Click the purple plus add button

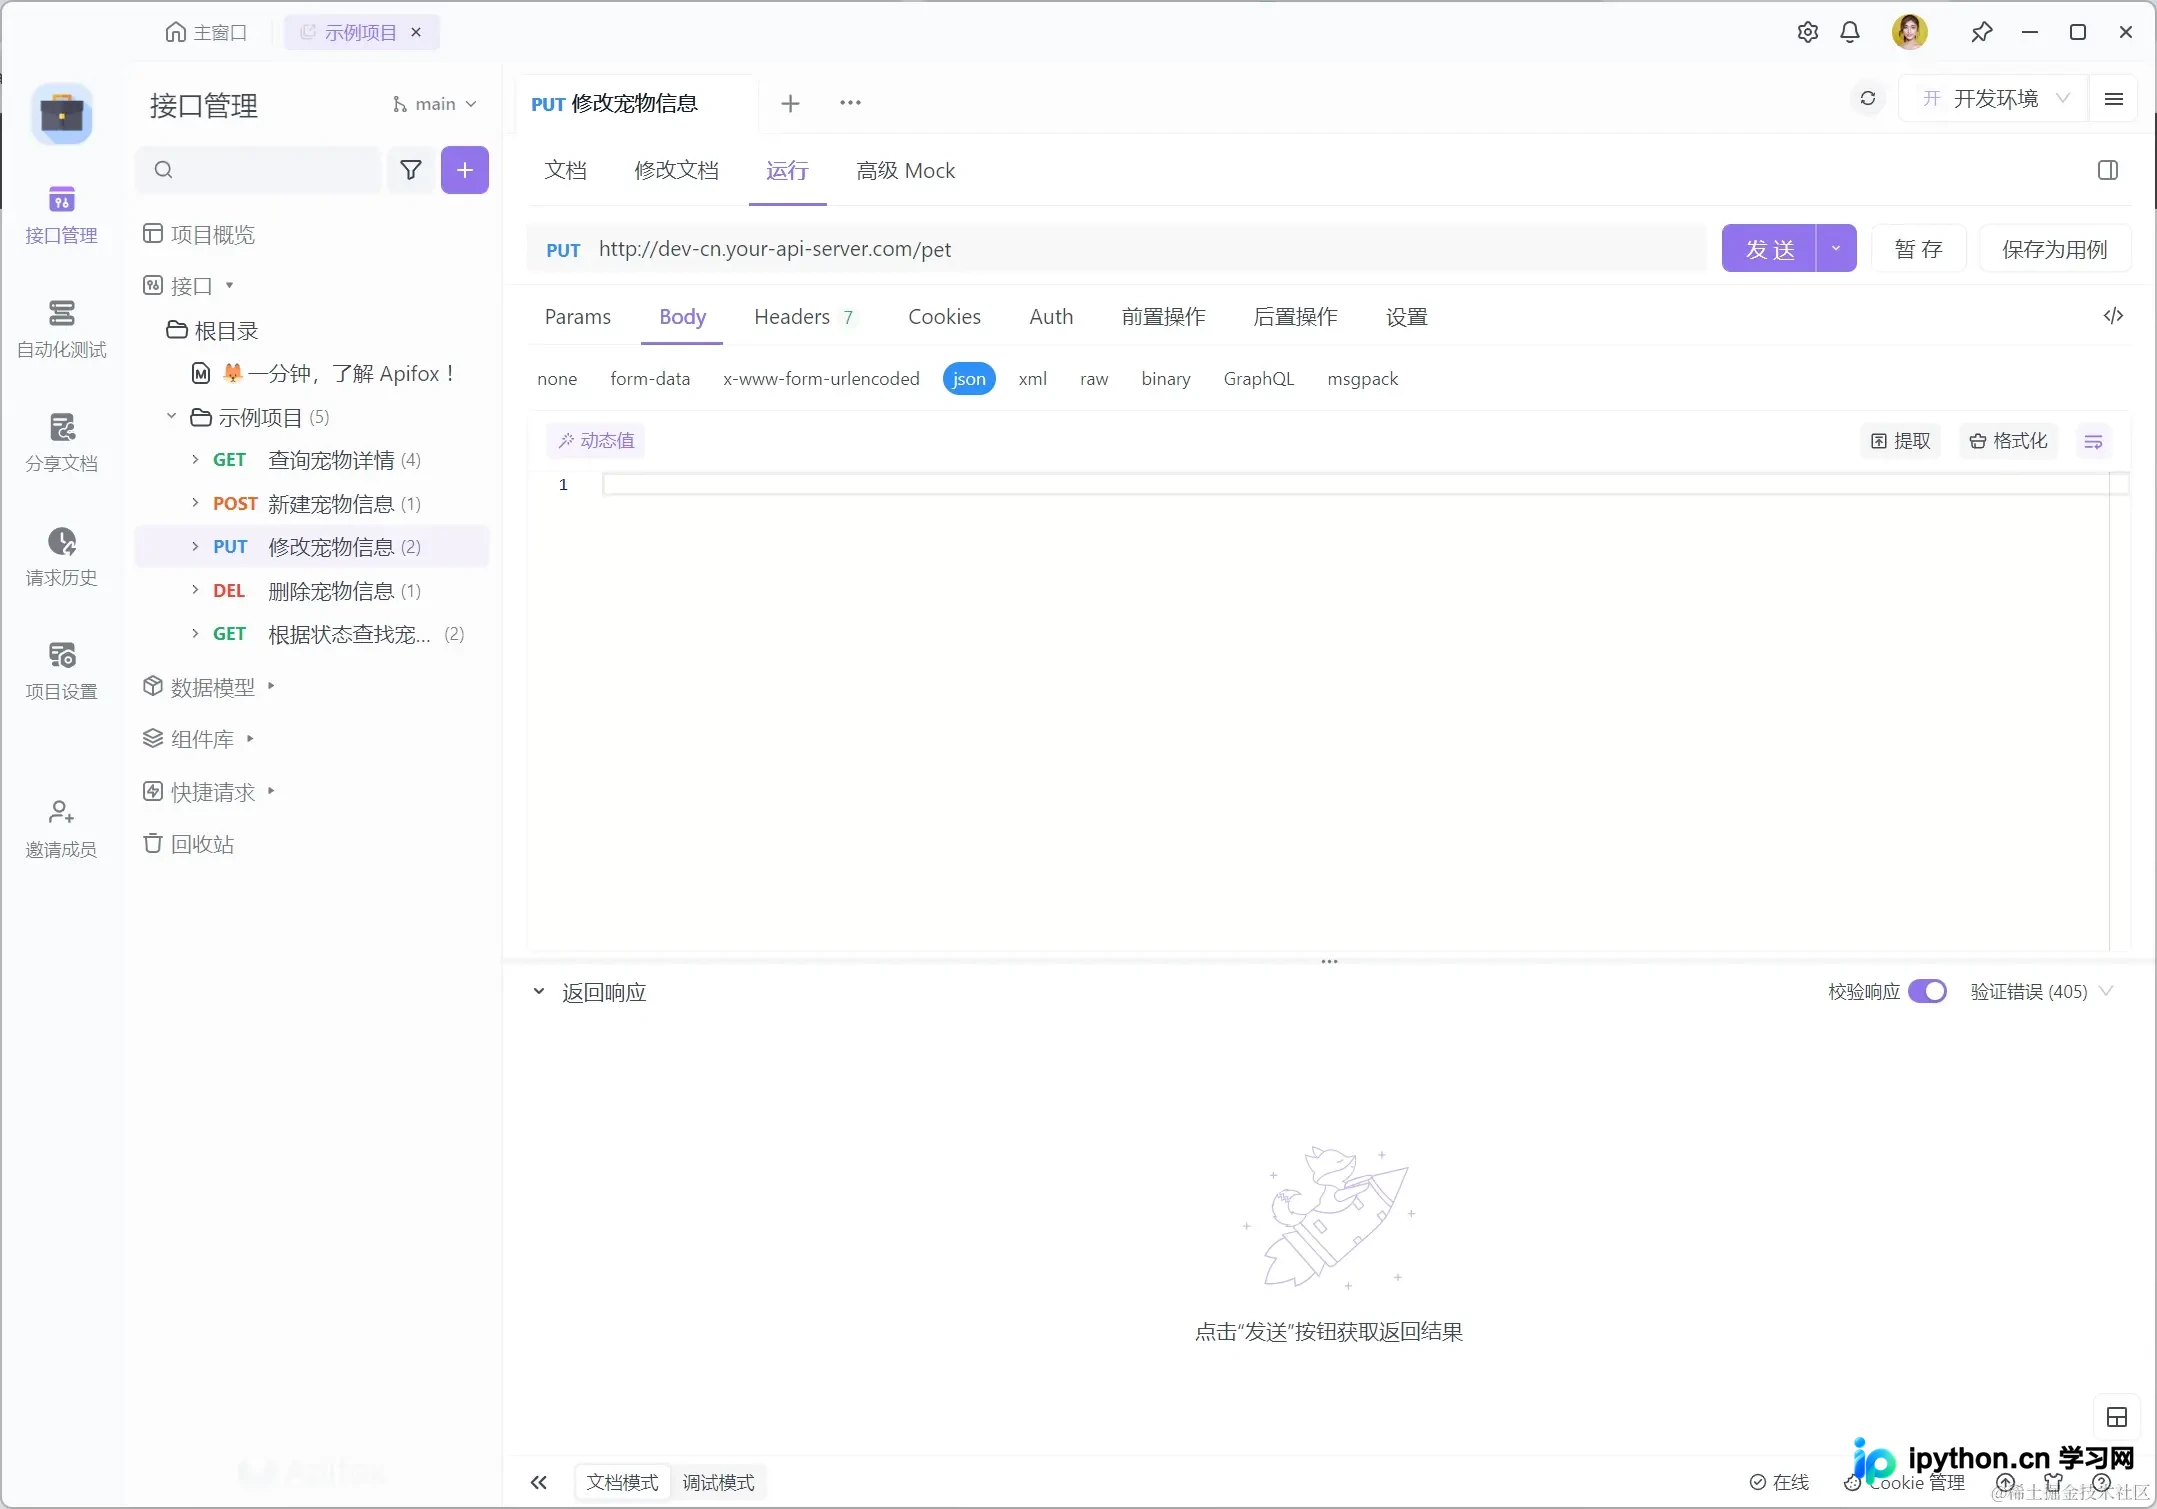465,170
